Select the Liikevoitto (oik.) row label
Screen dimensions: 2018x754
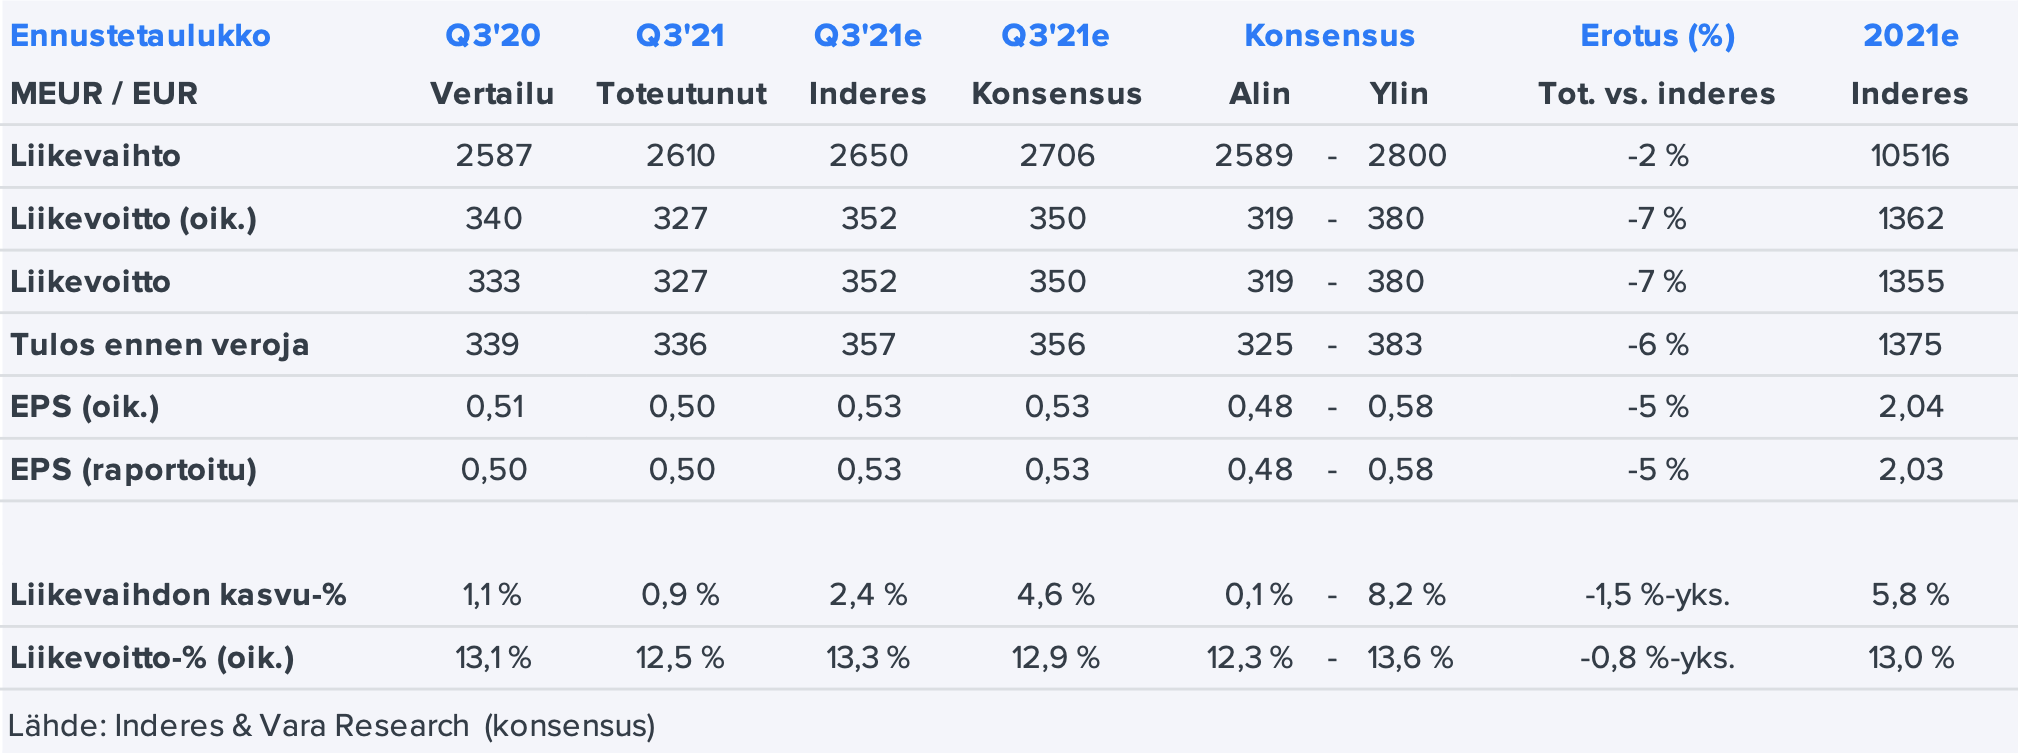(133, 219)
